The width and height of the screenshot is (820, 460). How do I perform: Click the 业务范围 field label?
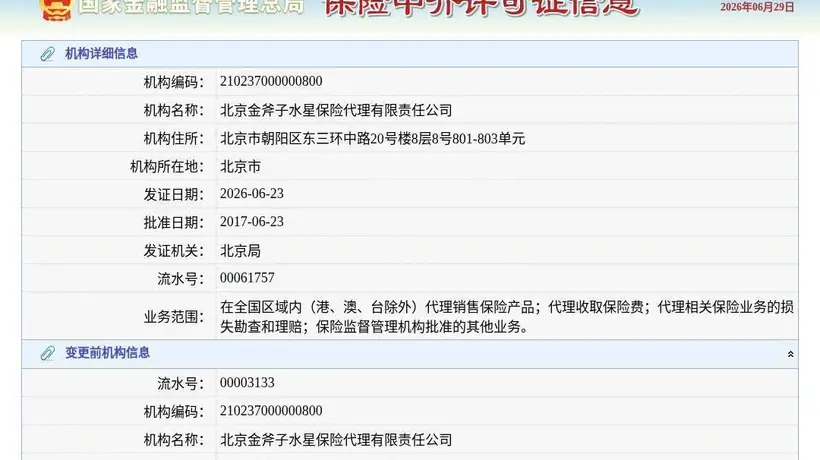point(174,317)
